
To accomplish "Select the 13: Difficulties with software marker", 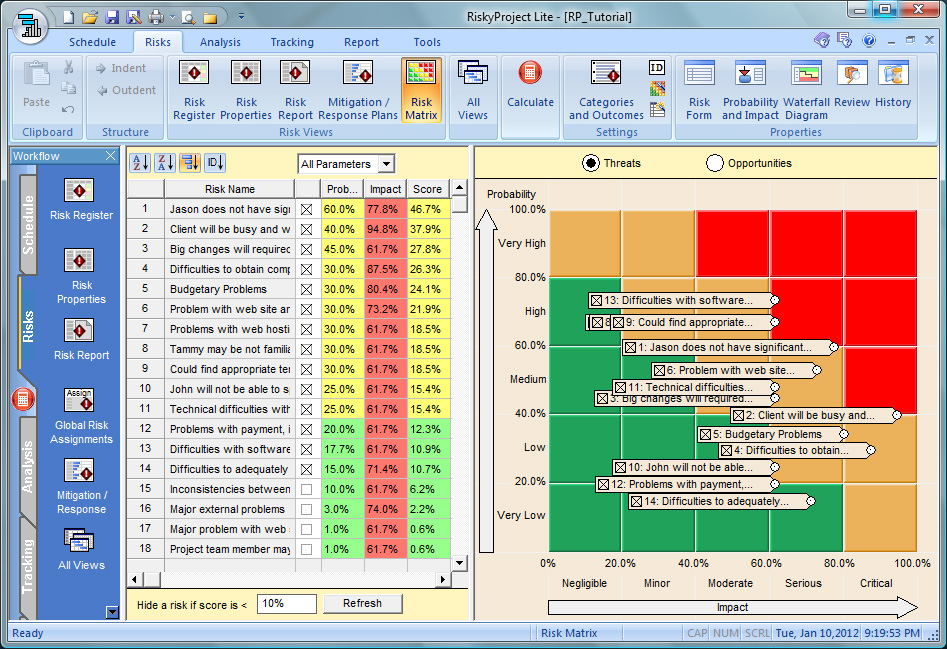I will pos(682,300).
